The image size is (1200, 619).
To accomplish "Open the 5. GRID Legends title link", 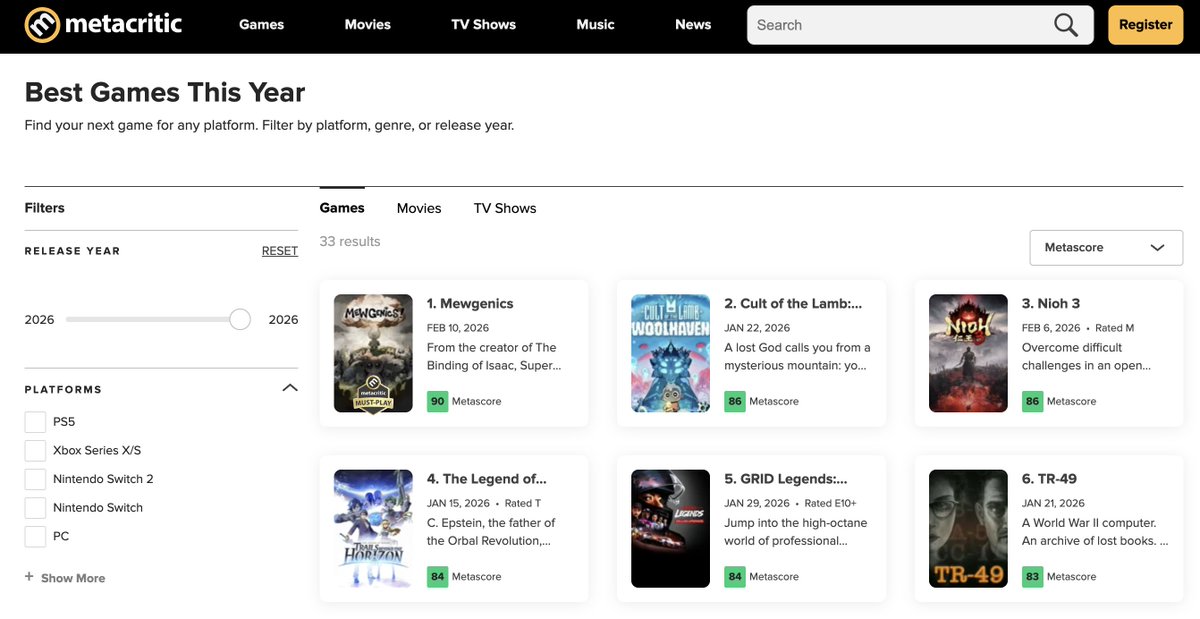I will (786, 479).
